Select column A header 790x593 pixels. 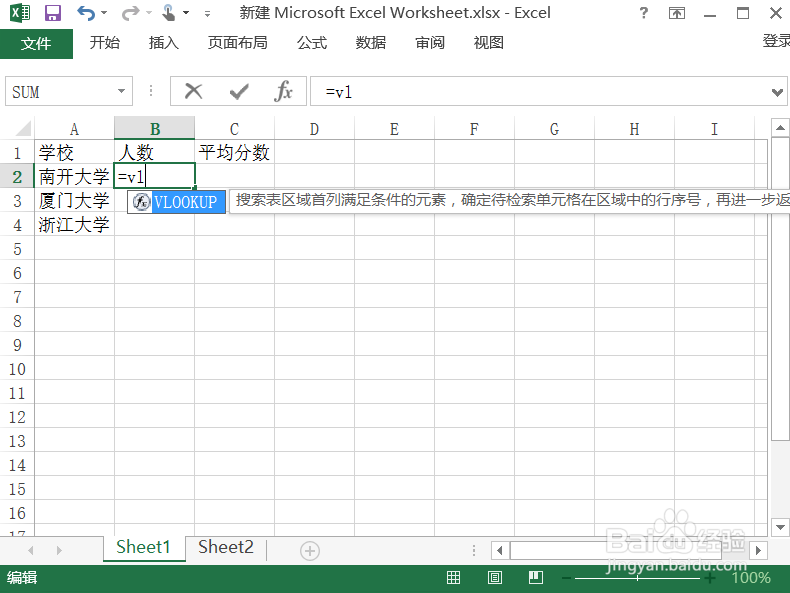point(75,129)
